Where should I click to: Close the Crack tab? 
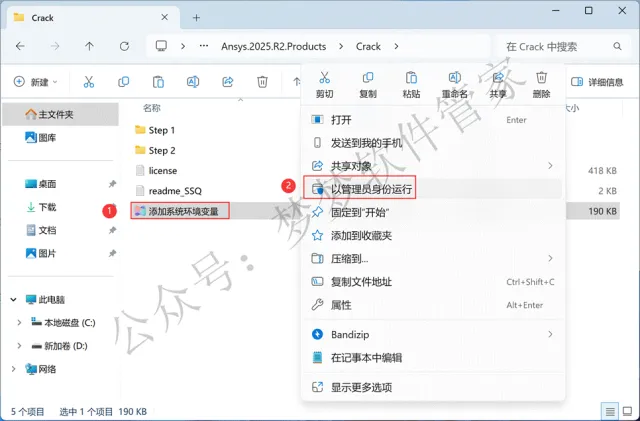click(164, 17)
